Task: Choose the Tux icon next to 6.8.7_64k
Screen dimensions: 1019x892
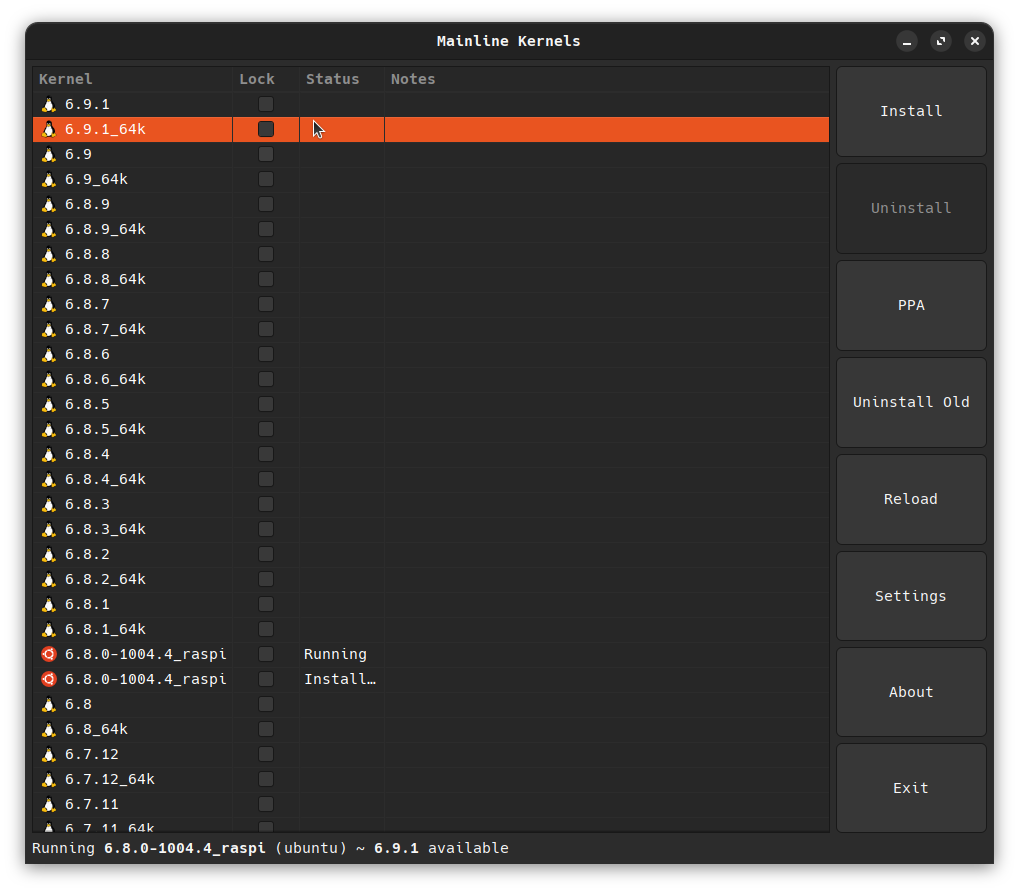Action: click(x=49, y=329)
